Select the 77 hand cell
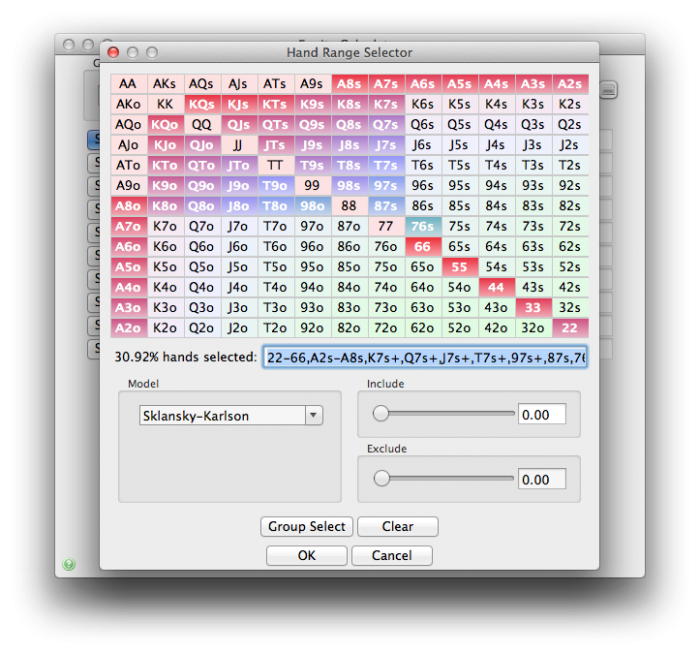Viewport: 700px width, 654px height. [x=386, y=226]
